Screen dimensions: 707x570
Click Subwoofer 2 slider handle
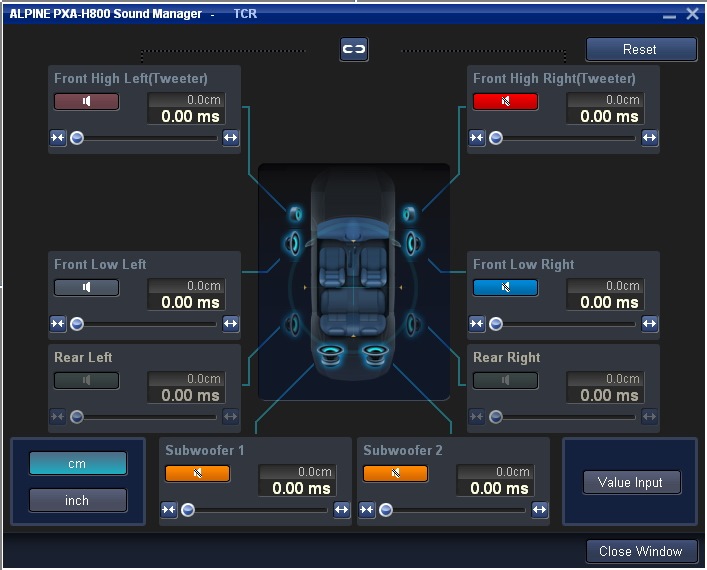coord(386,510)
